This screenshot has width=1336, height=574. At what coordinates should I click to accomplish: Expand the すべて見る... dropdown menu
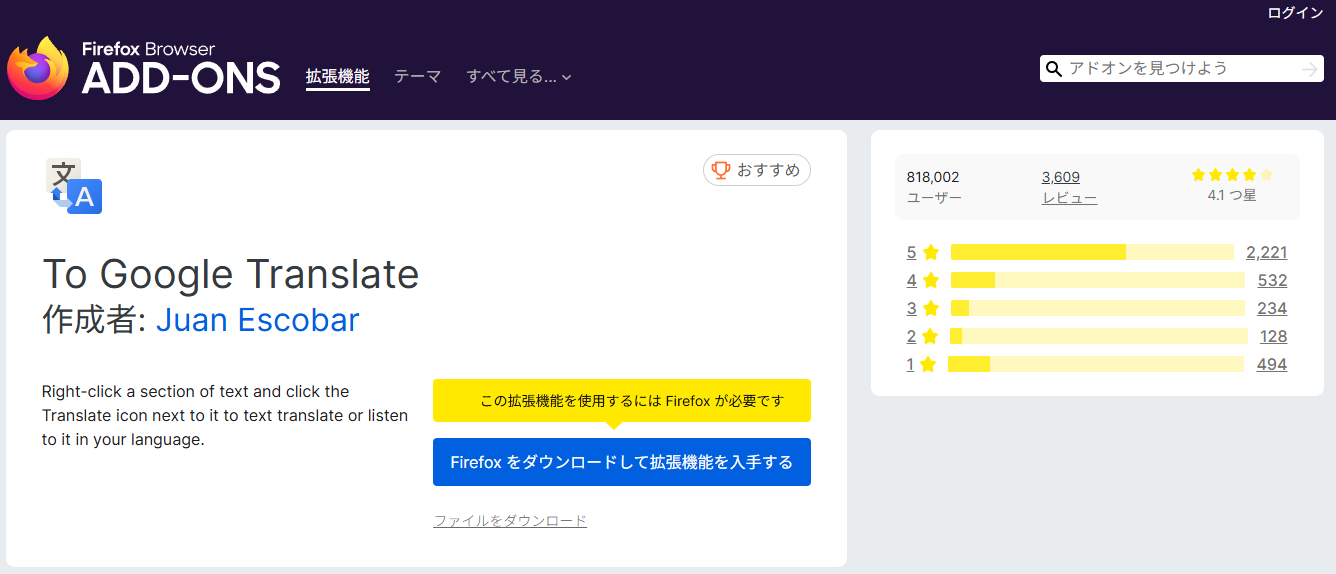519,76
